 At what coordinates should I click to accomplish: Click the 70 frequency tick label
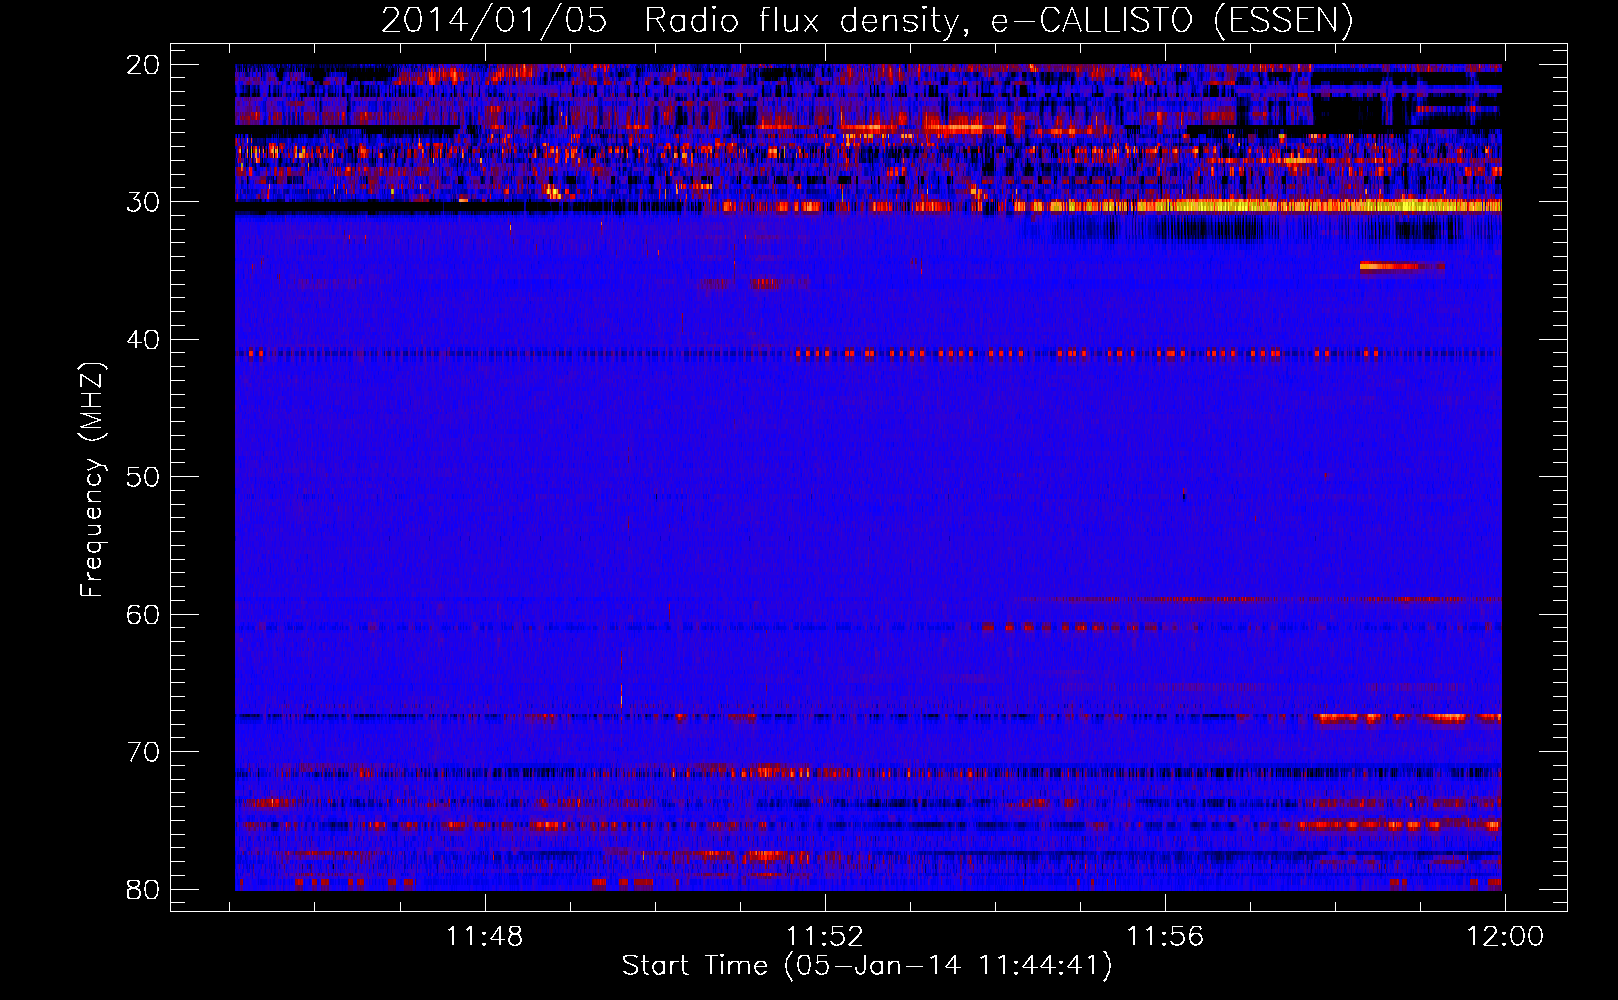coord(143,752)
